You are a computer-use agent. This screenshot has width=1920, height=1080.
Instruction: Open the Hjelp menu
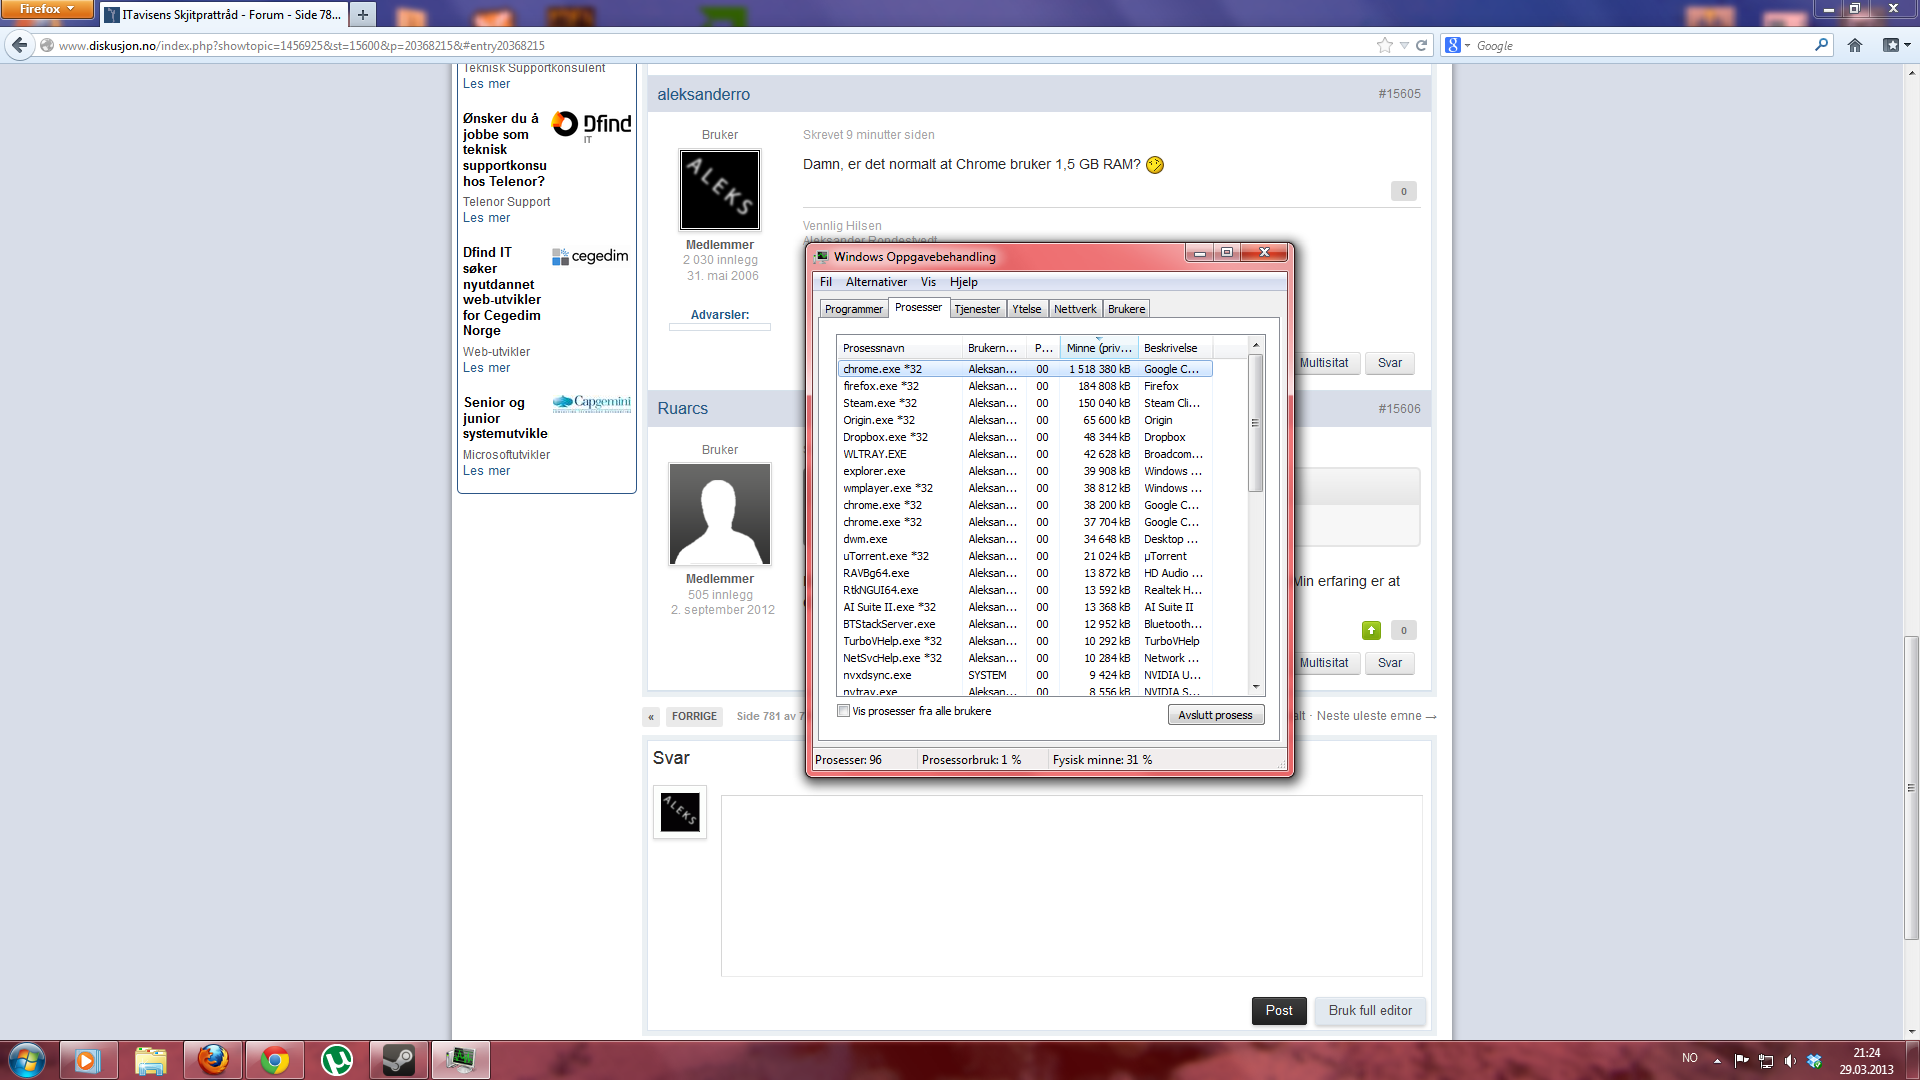point(963,282)
